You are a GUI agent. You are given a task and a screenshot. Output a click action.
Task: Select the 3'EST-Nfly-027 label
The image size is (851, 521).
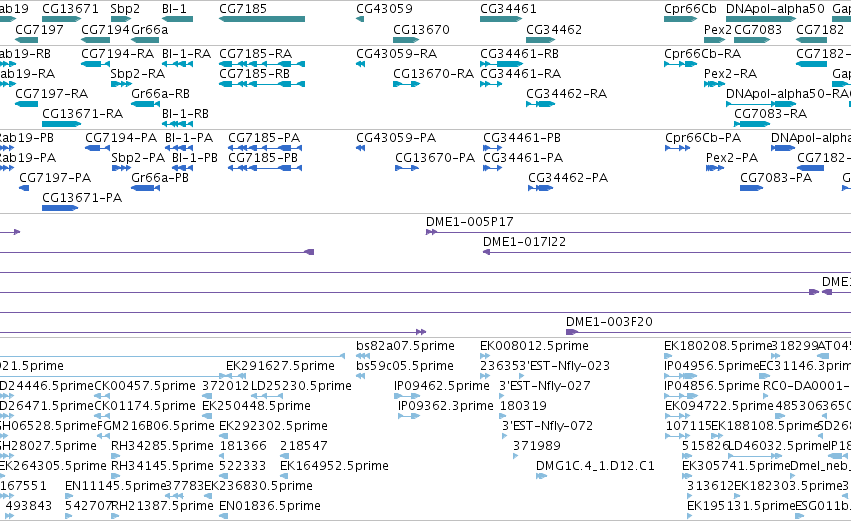[x=545, y=386]
